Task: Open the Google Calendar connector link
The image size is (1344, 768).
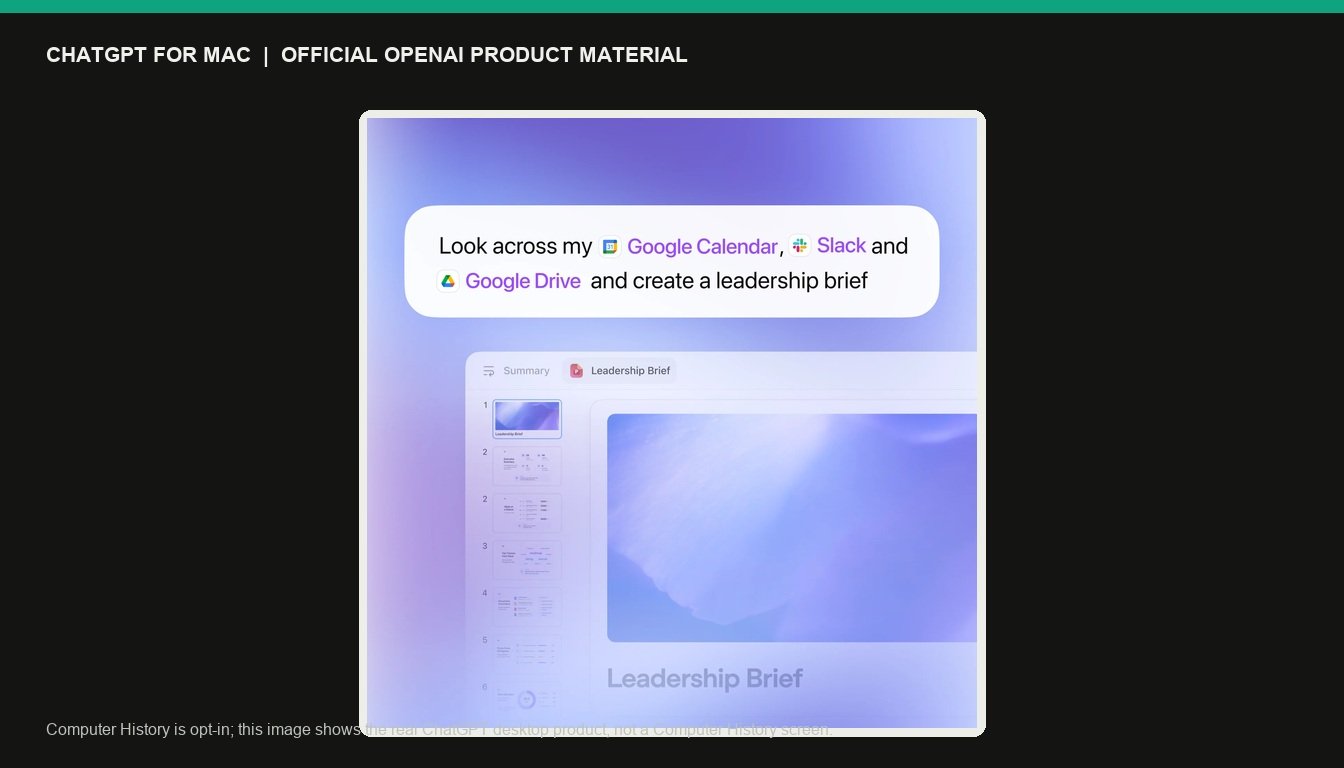Action: (702, 247)
